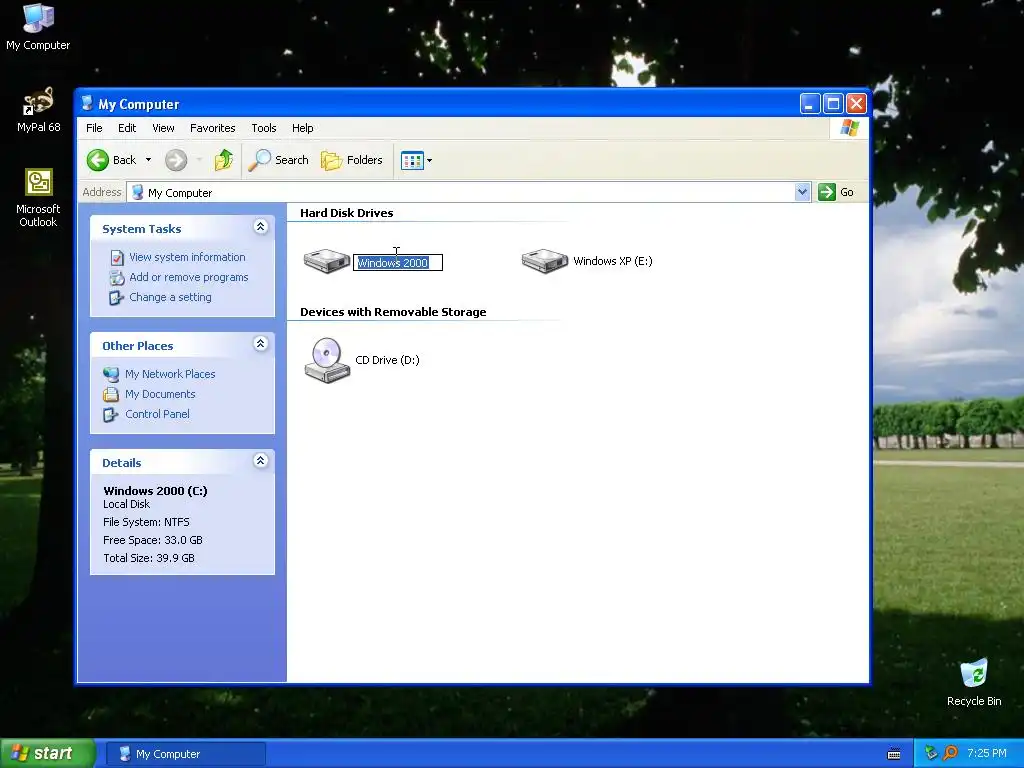Click the File System: NTFS detail
Viewport: 1024px width, 768px height.
click(x=146, y=522)
